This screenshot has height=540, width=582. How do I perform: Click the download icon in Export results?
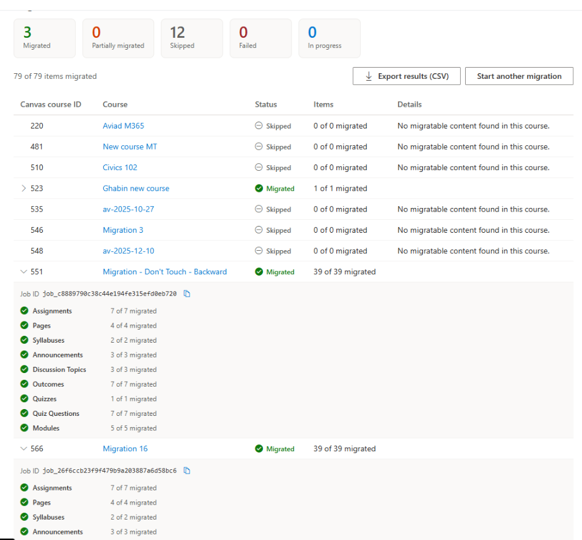click(x=369, y=76)
